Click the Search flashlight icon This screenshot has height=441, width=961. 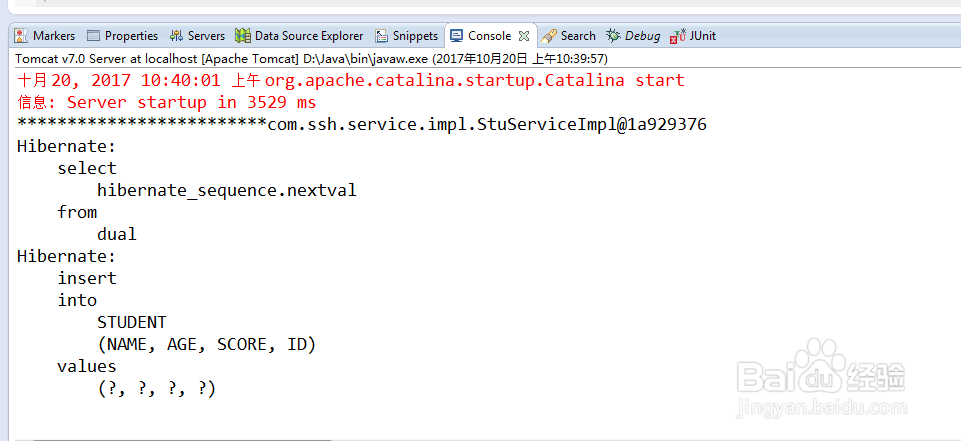(x=549, y=36)
